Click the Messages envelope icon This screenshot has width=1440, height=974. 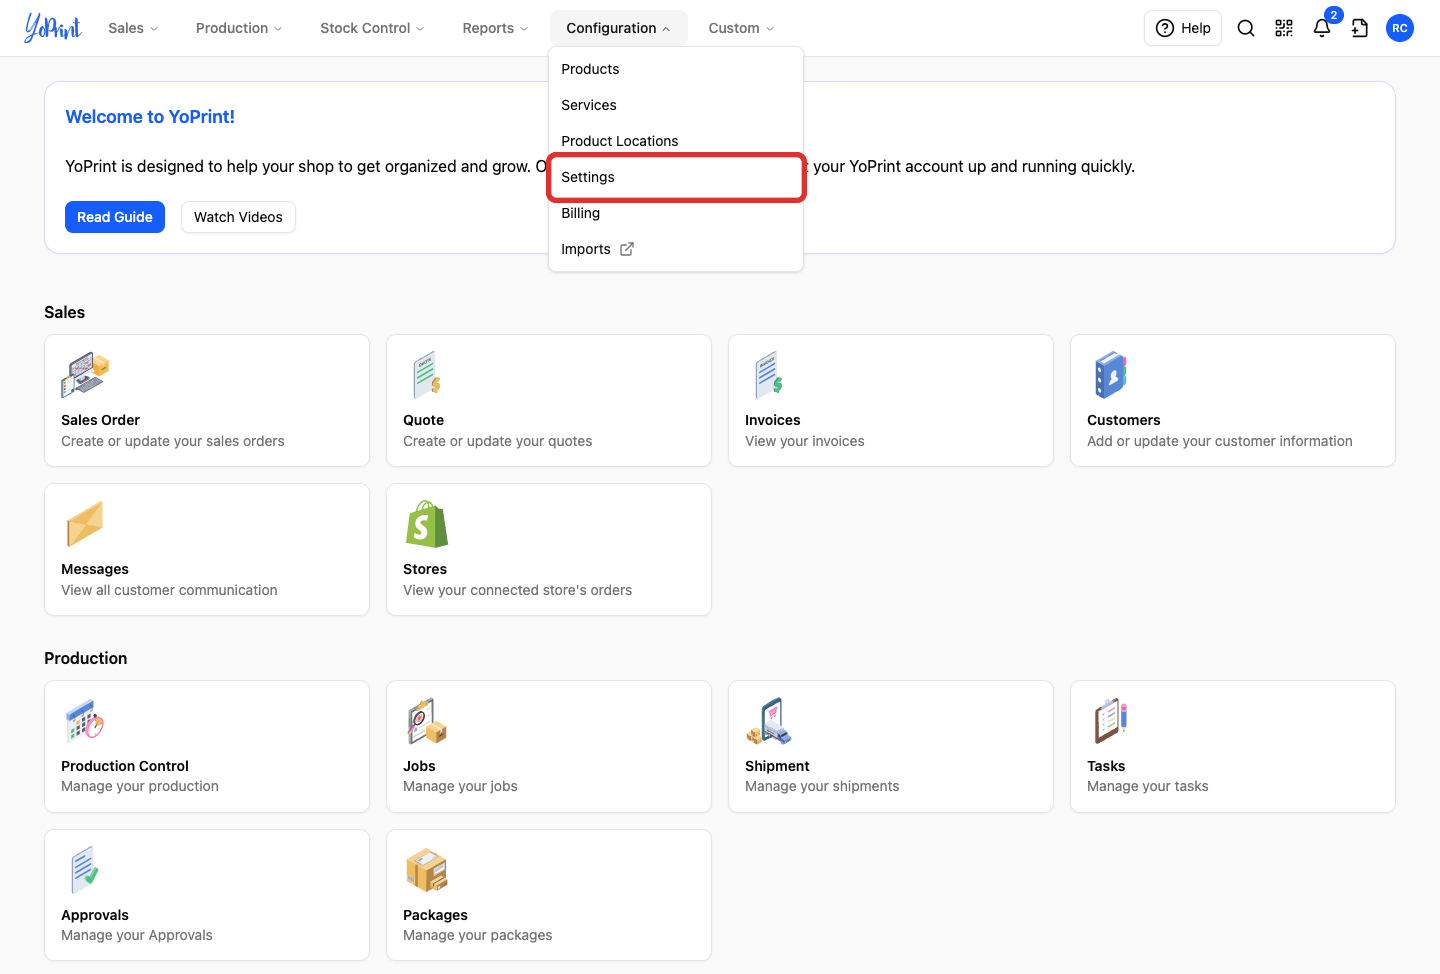(85, 524)
